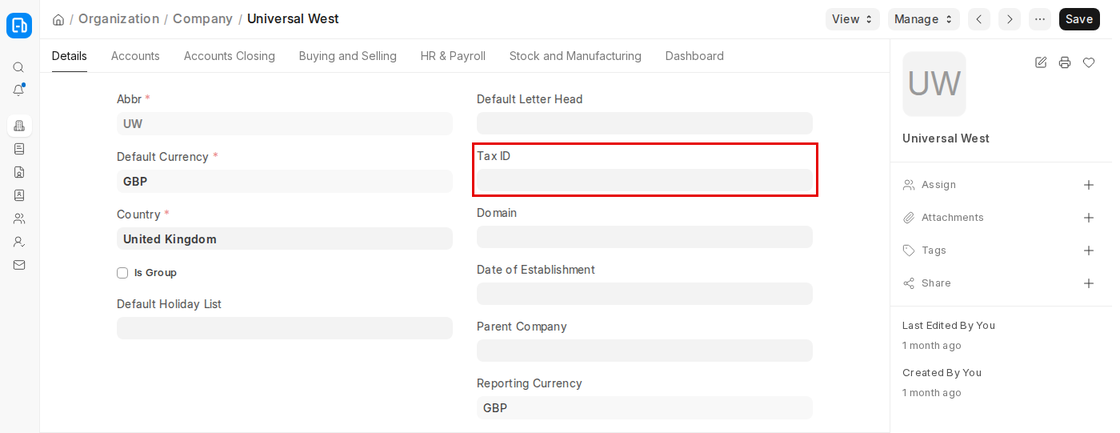Click the home icon in breadcrumb

click(59, 19)
